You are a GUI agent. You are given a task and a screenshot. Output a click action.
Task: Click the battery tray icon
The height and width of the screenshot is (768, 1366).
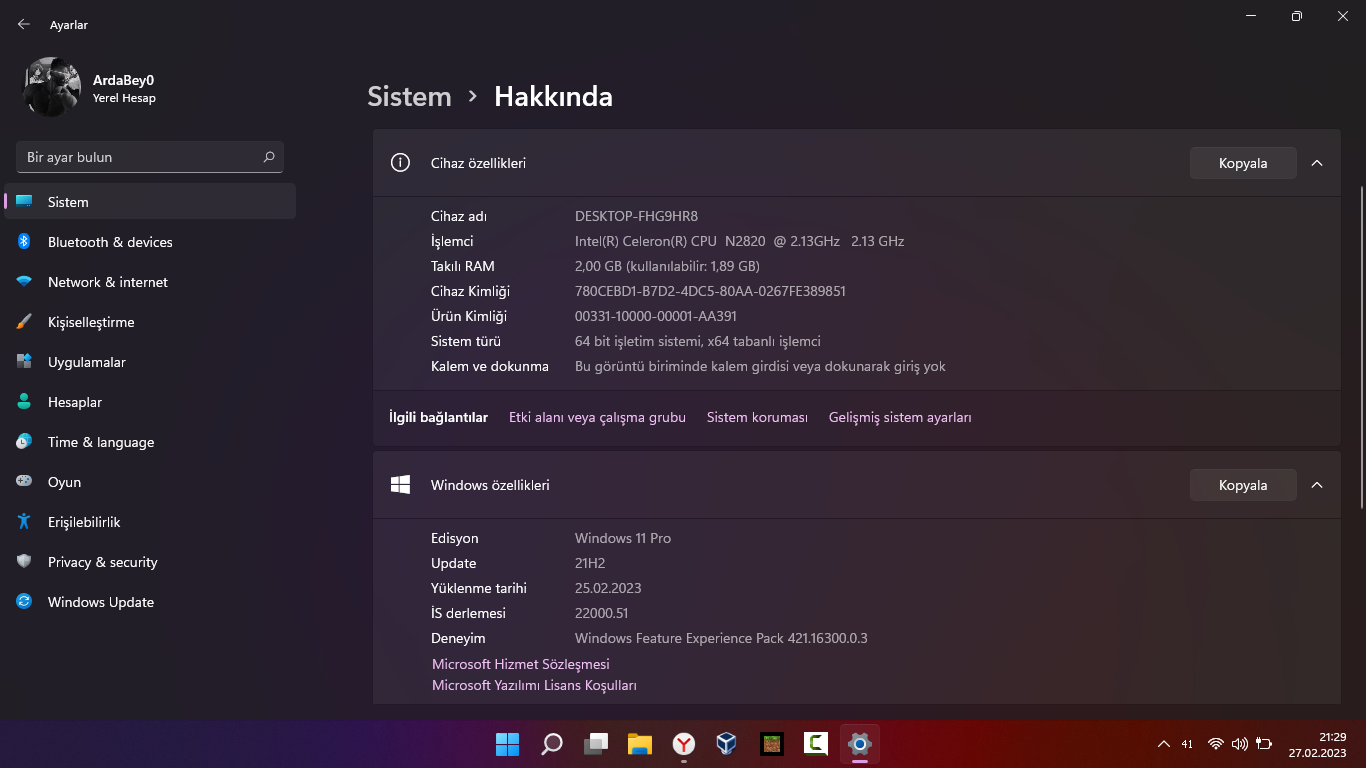click(1264, 744)
